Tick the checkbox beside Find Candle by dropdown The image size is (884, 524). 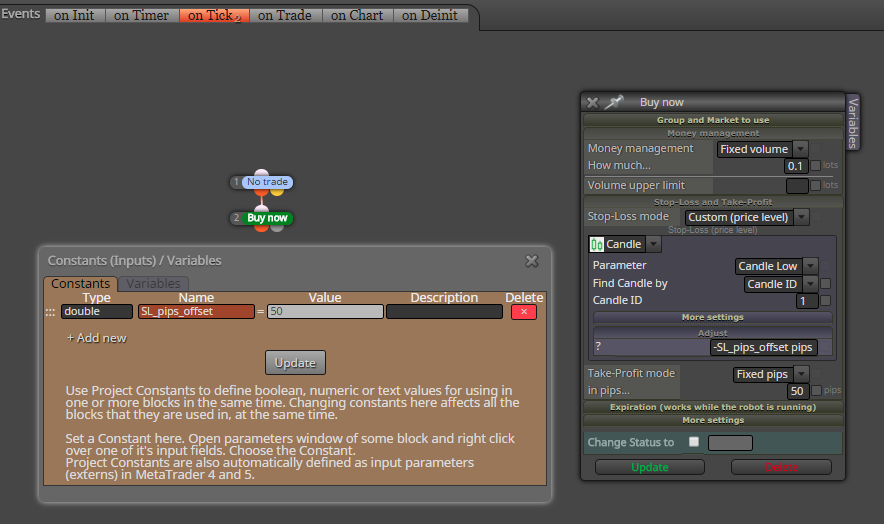tap(825, 284)
